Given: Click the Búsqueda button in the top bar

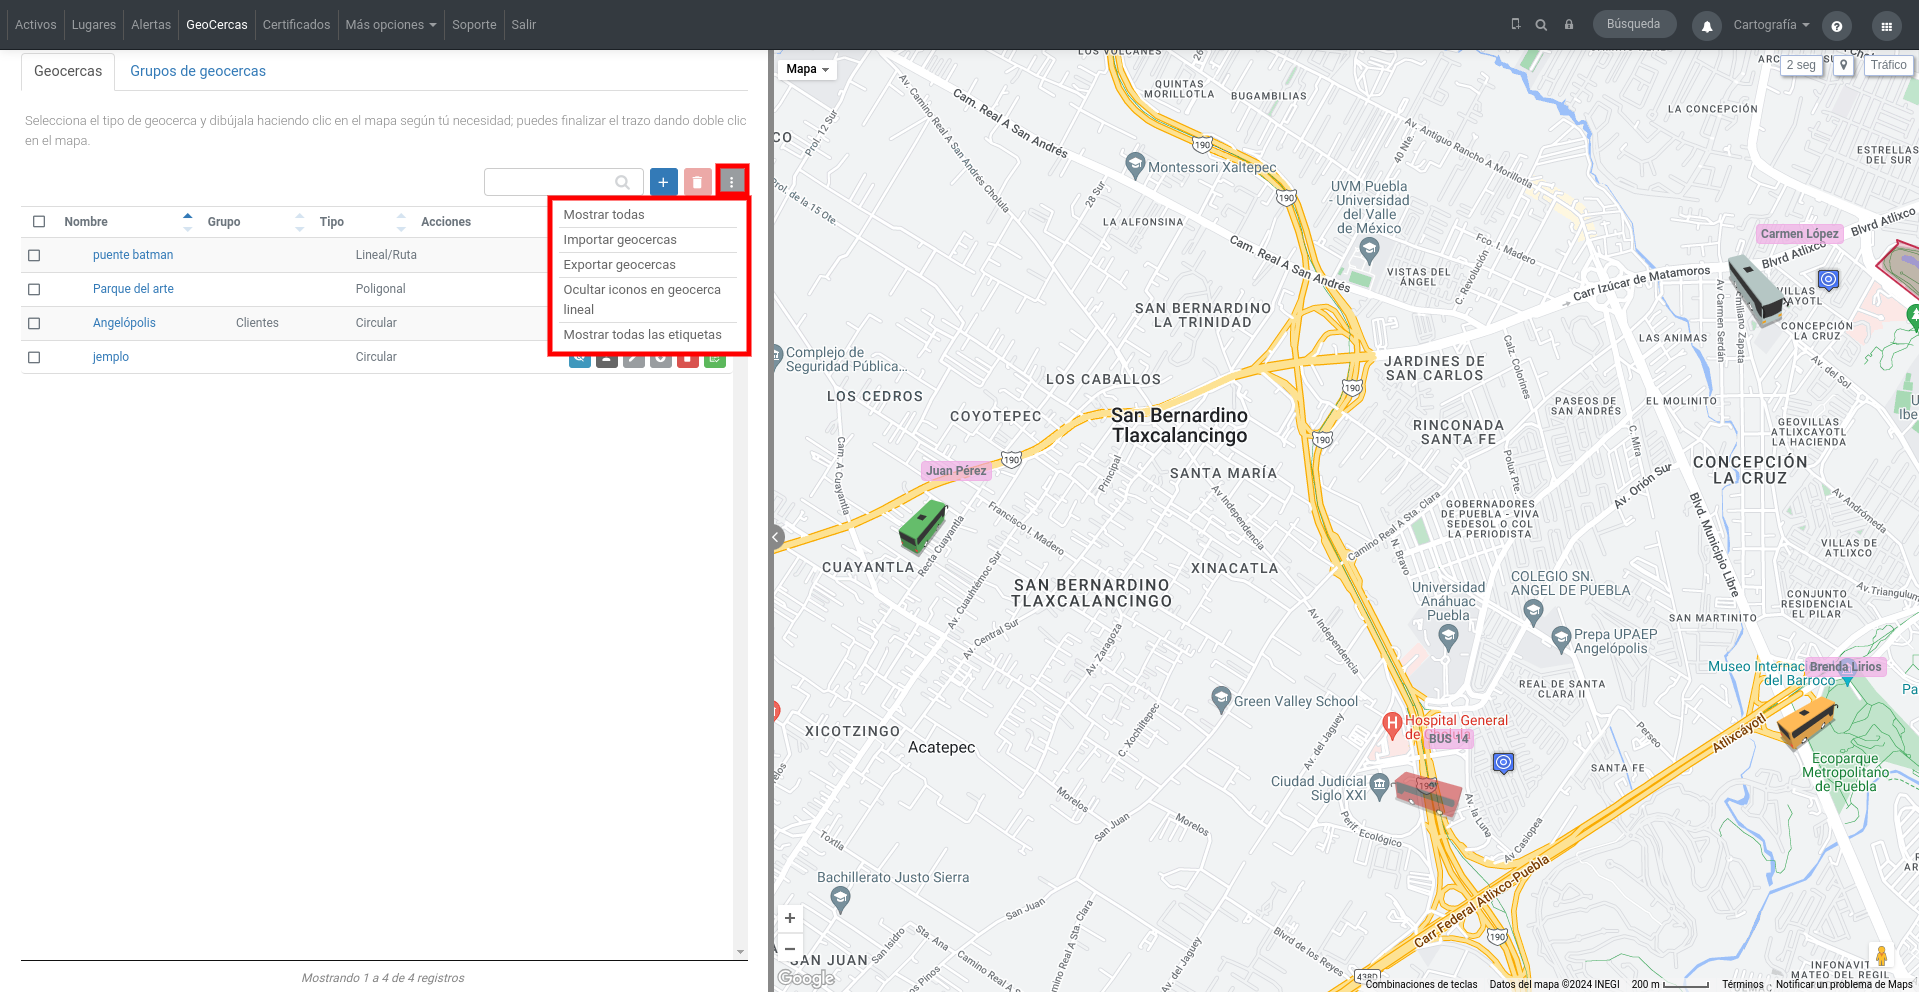Looking at the screenshot, I should [1634, 24].
